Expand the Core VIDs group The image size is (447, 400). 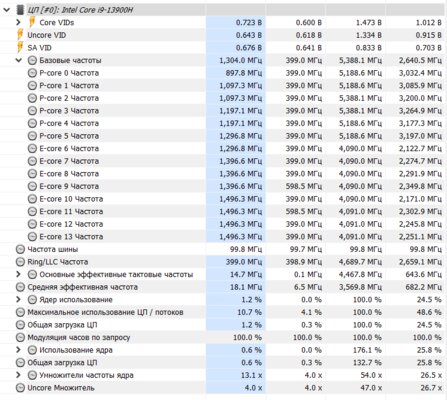pyautogui.click(x=19, y=22)
